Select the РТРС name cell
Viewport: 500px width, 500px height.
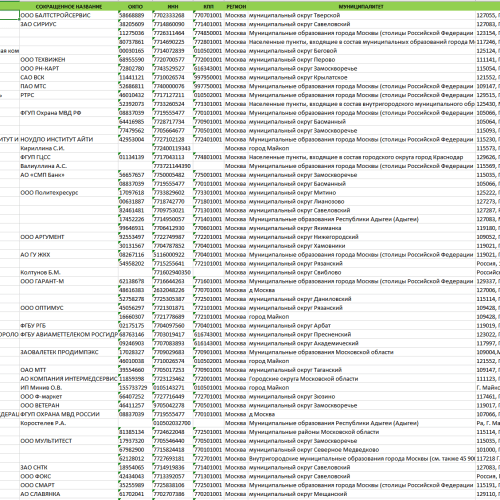tap(69, 95)
